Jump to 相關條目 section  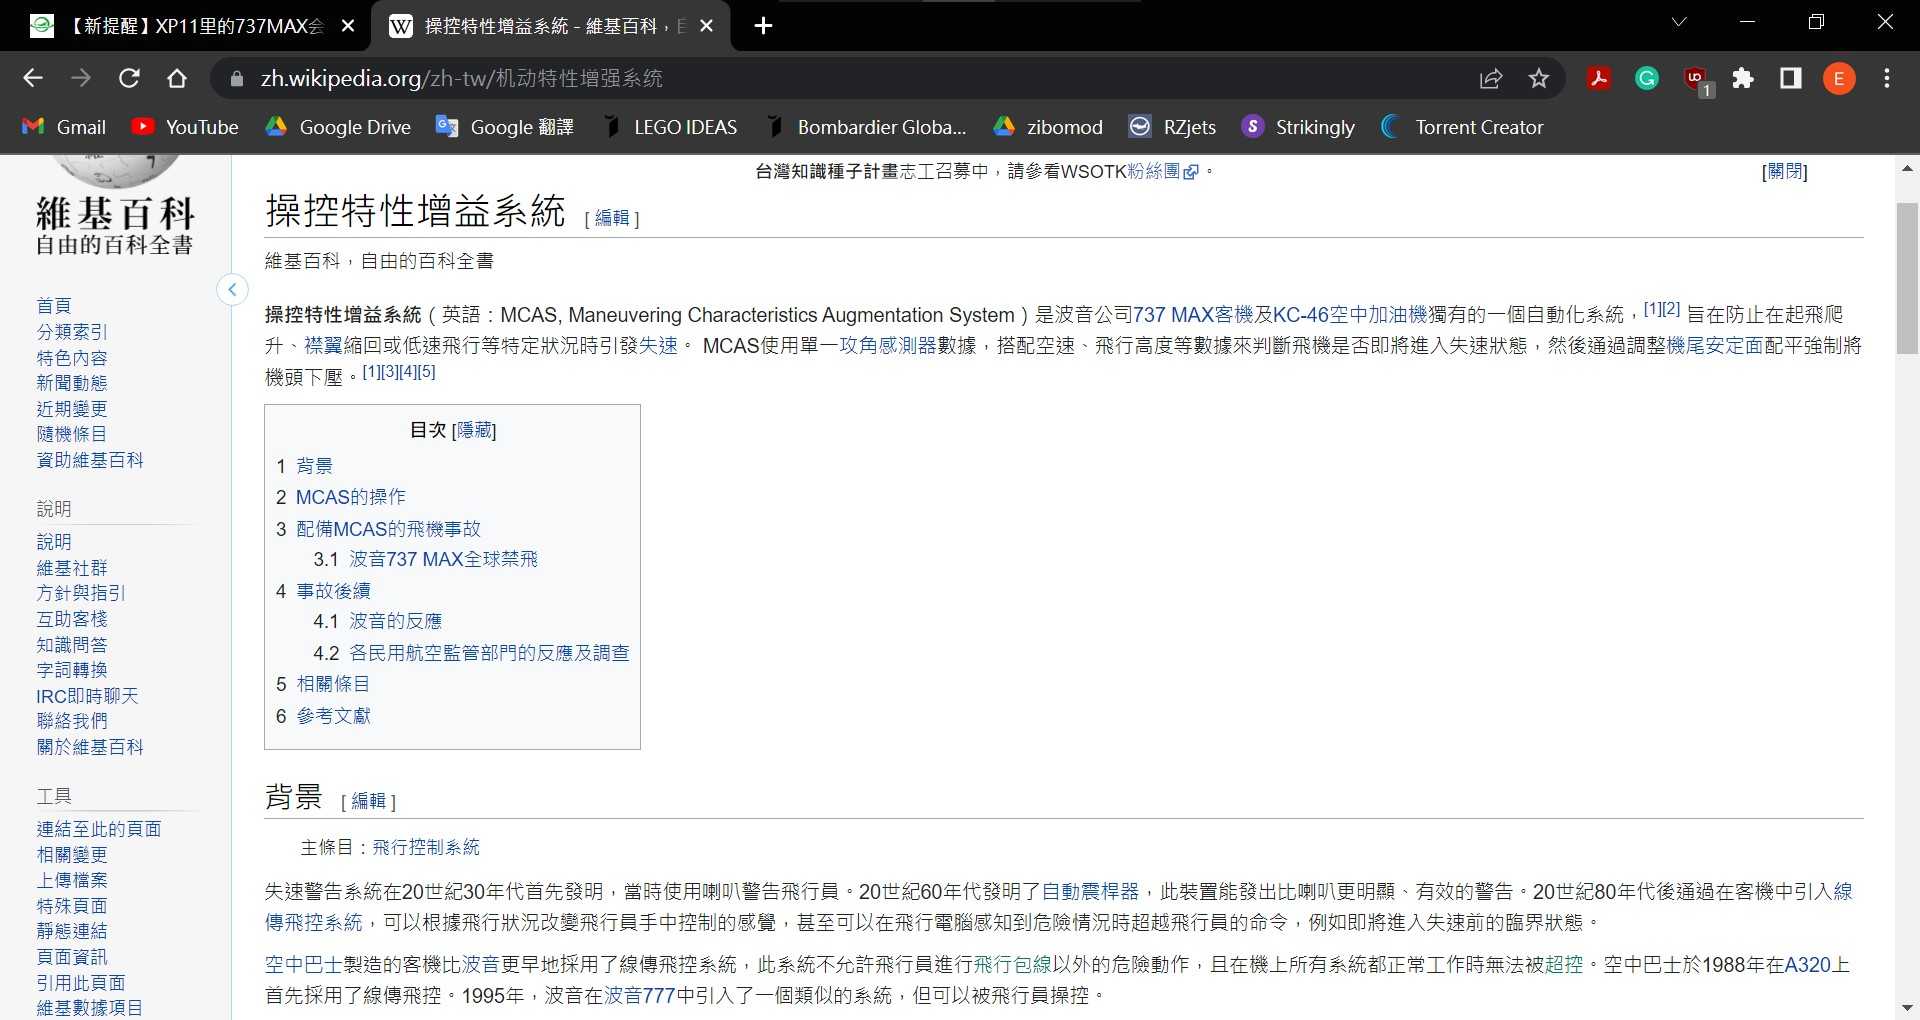(x=333, y=684)
